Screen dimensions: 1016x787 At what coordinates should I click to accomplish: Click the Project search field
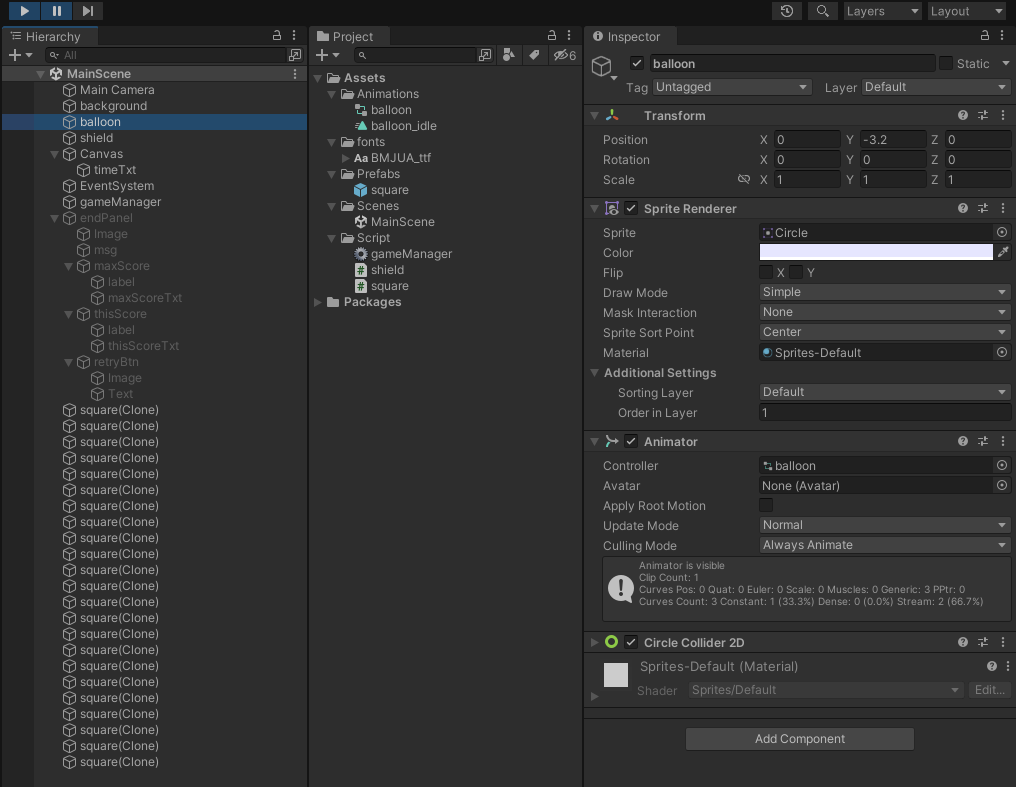pos(415,55)
